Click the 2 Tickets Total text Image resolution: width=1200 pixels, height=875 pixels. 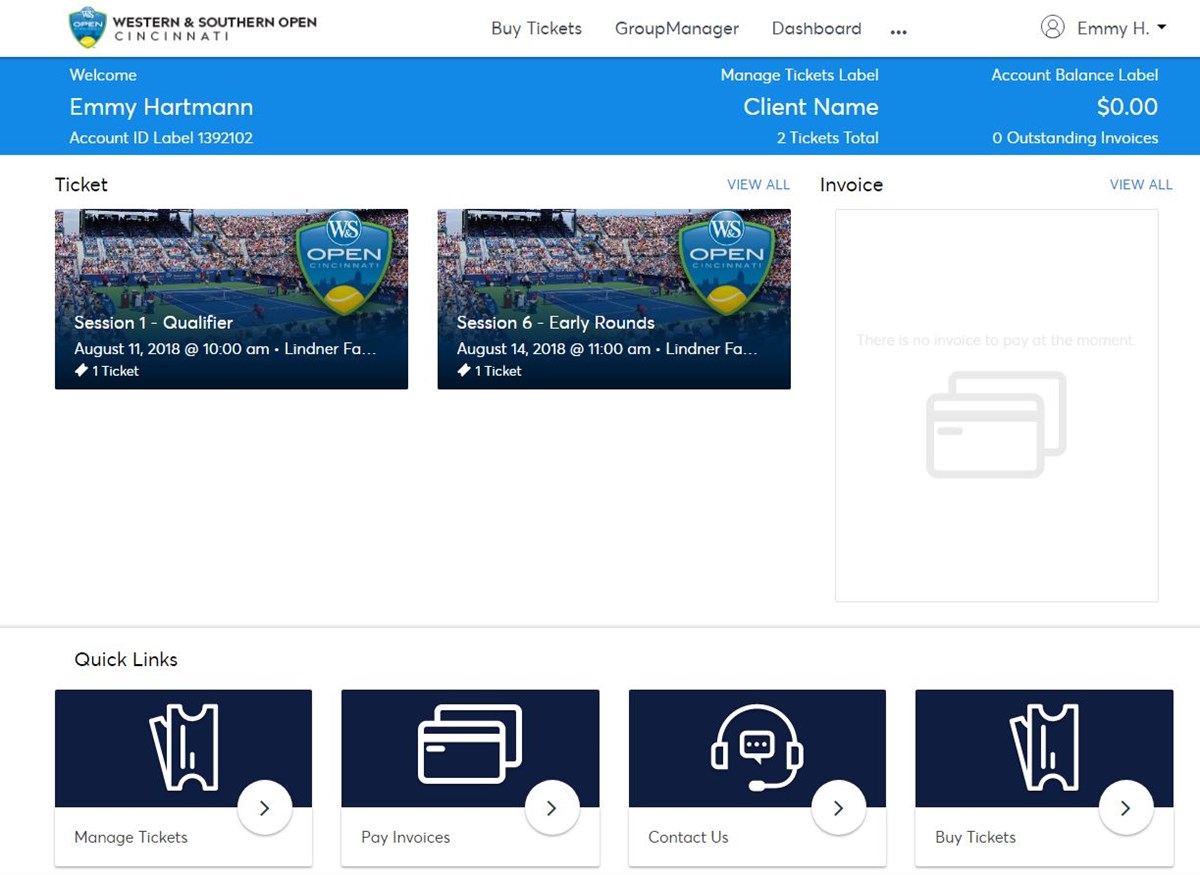(x=828, y=138)
